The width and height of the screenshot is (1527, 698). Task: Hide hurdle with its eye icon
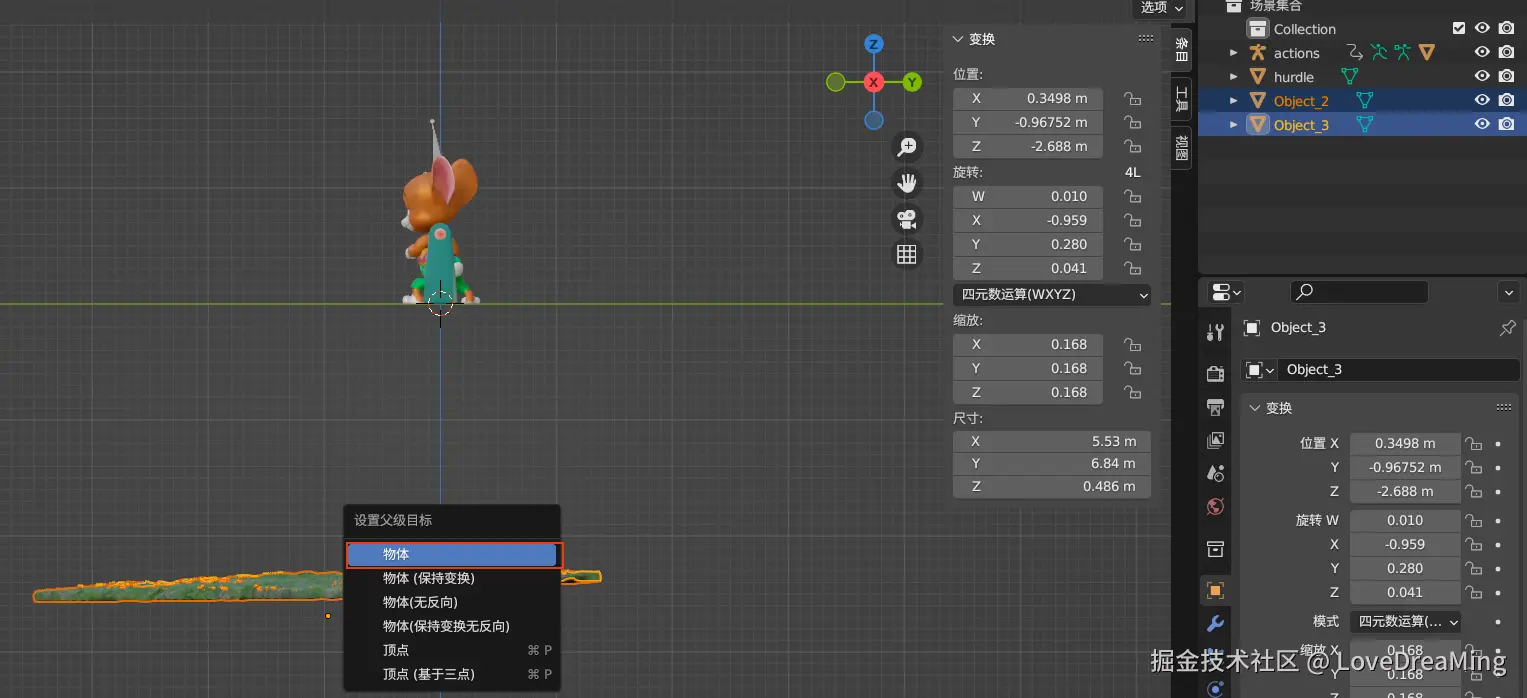[x=1482, y=77]
